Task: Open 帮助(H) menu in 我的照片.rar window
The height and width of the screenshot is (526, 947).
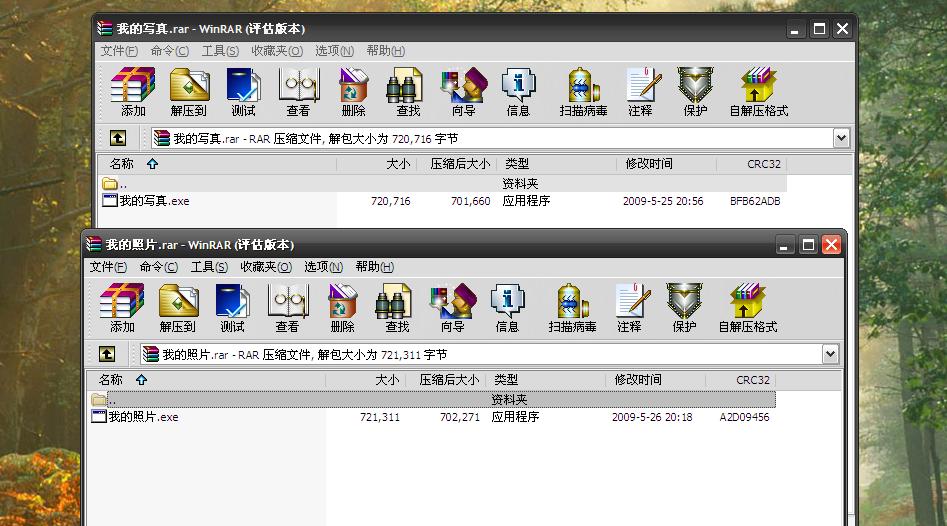Action: point(375,267)
